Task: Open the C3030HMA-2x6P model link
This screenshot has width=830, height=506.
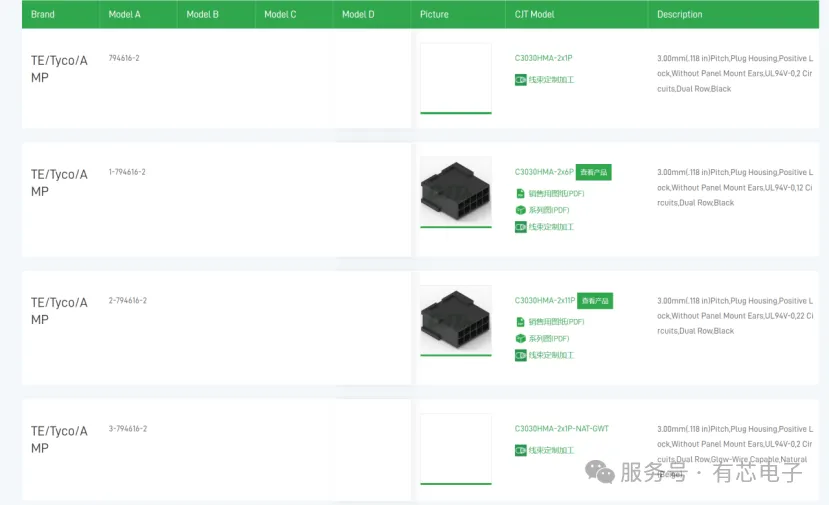Action: 544,172
